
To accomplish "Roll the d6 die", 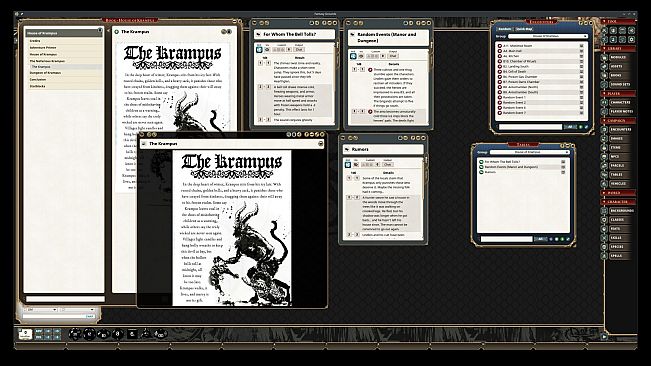I will click(x=132, y=334).
